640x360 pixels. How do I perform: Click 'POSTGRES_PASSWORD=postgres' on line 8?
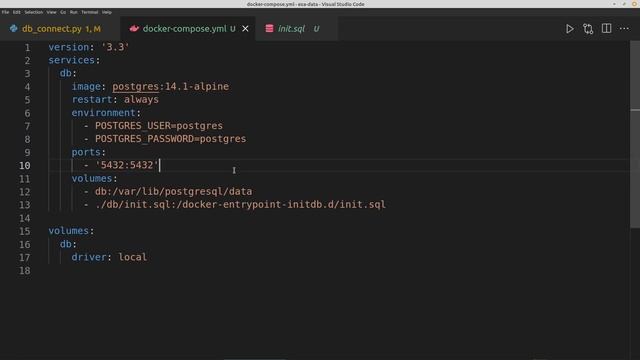(171, 139)
